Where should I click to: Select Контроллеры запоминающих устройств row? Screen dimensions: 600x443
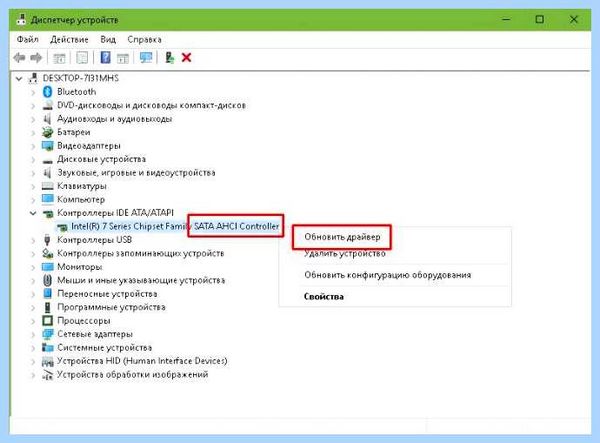pos(140,253)
